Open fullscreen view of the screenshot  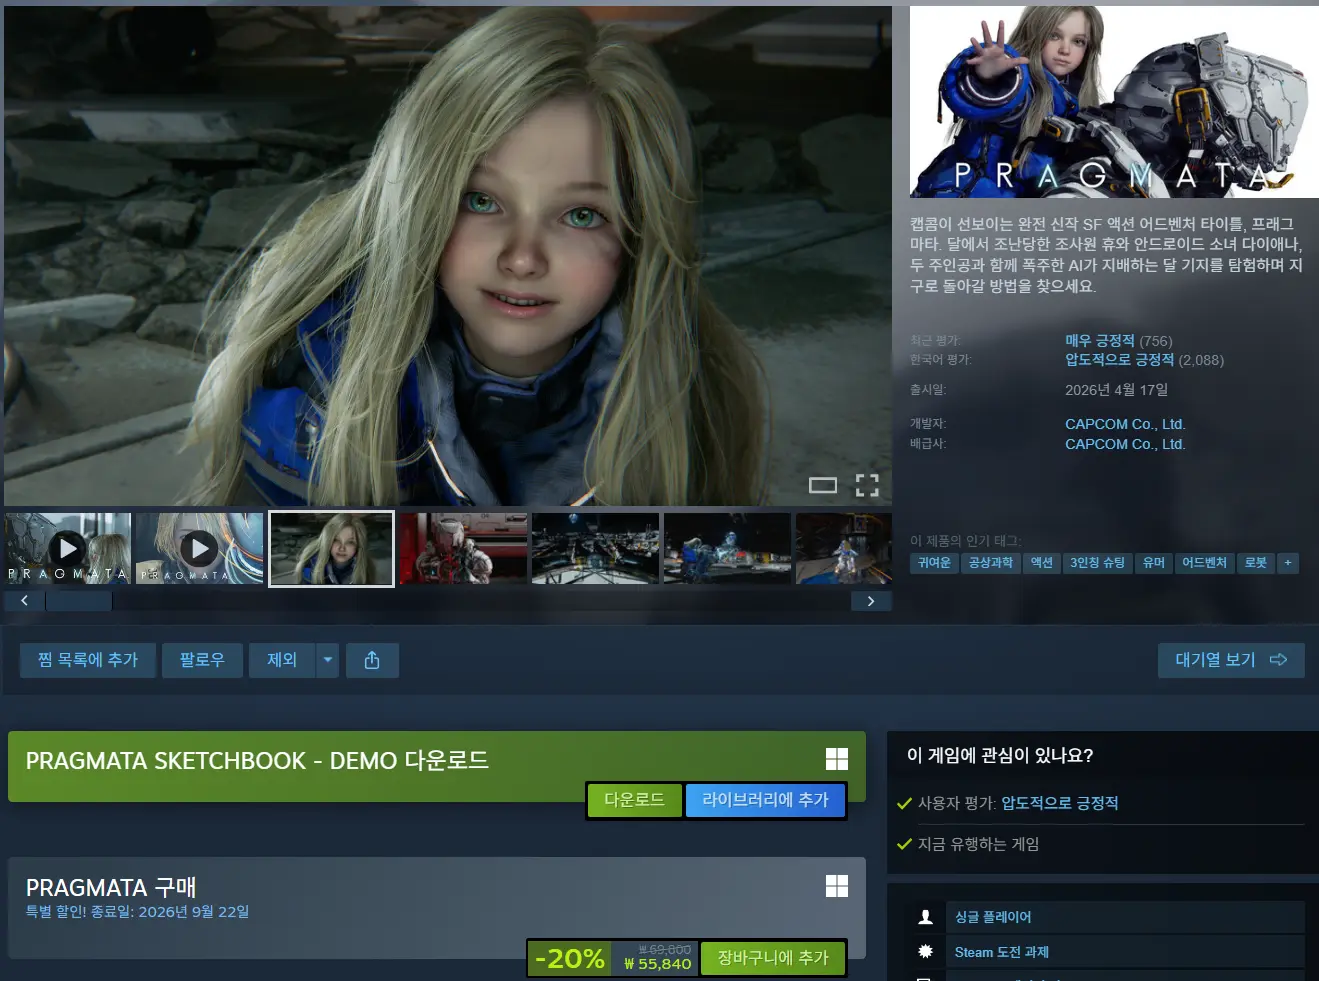point(867,485)
